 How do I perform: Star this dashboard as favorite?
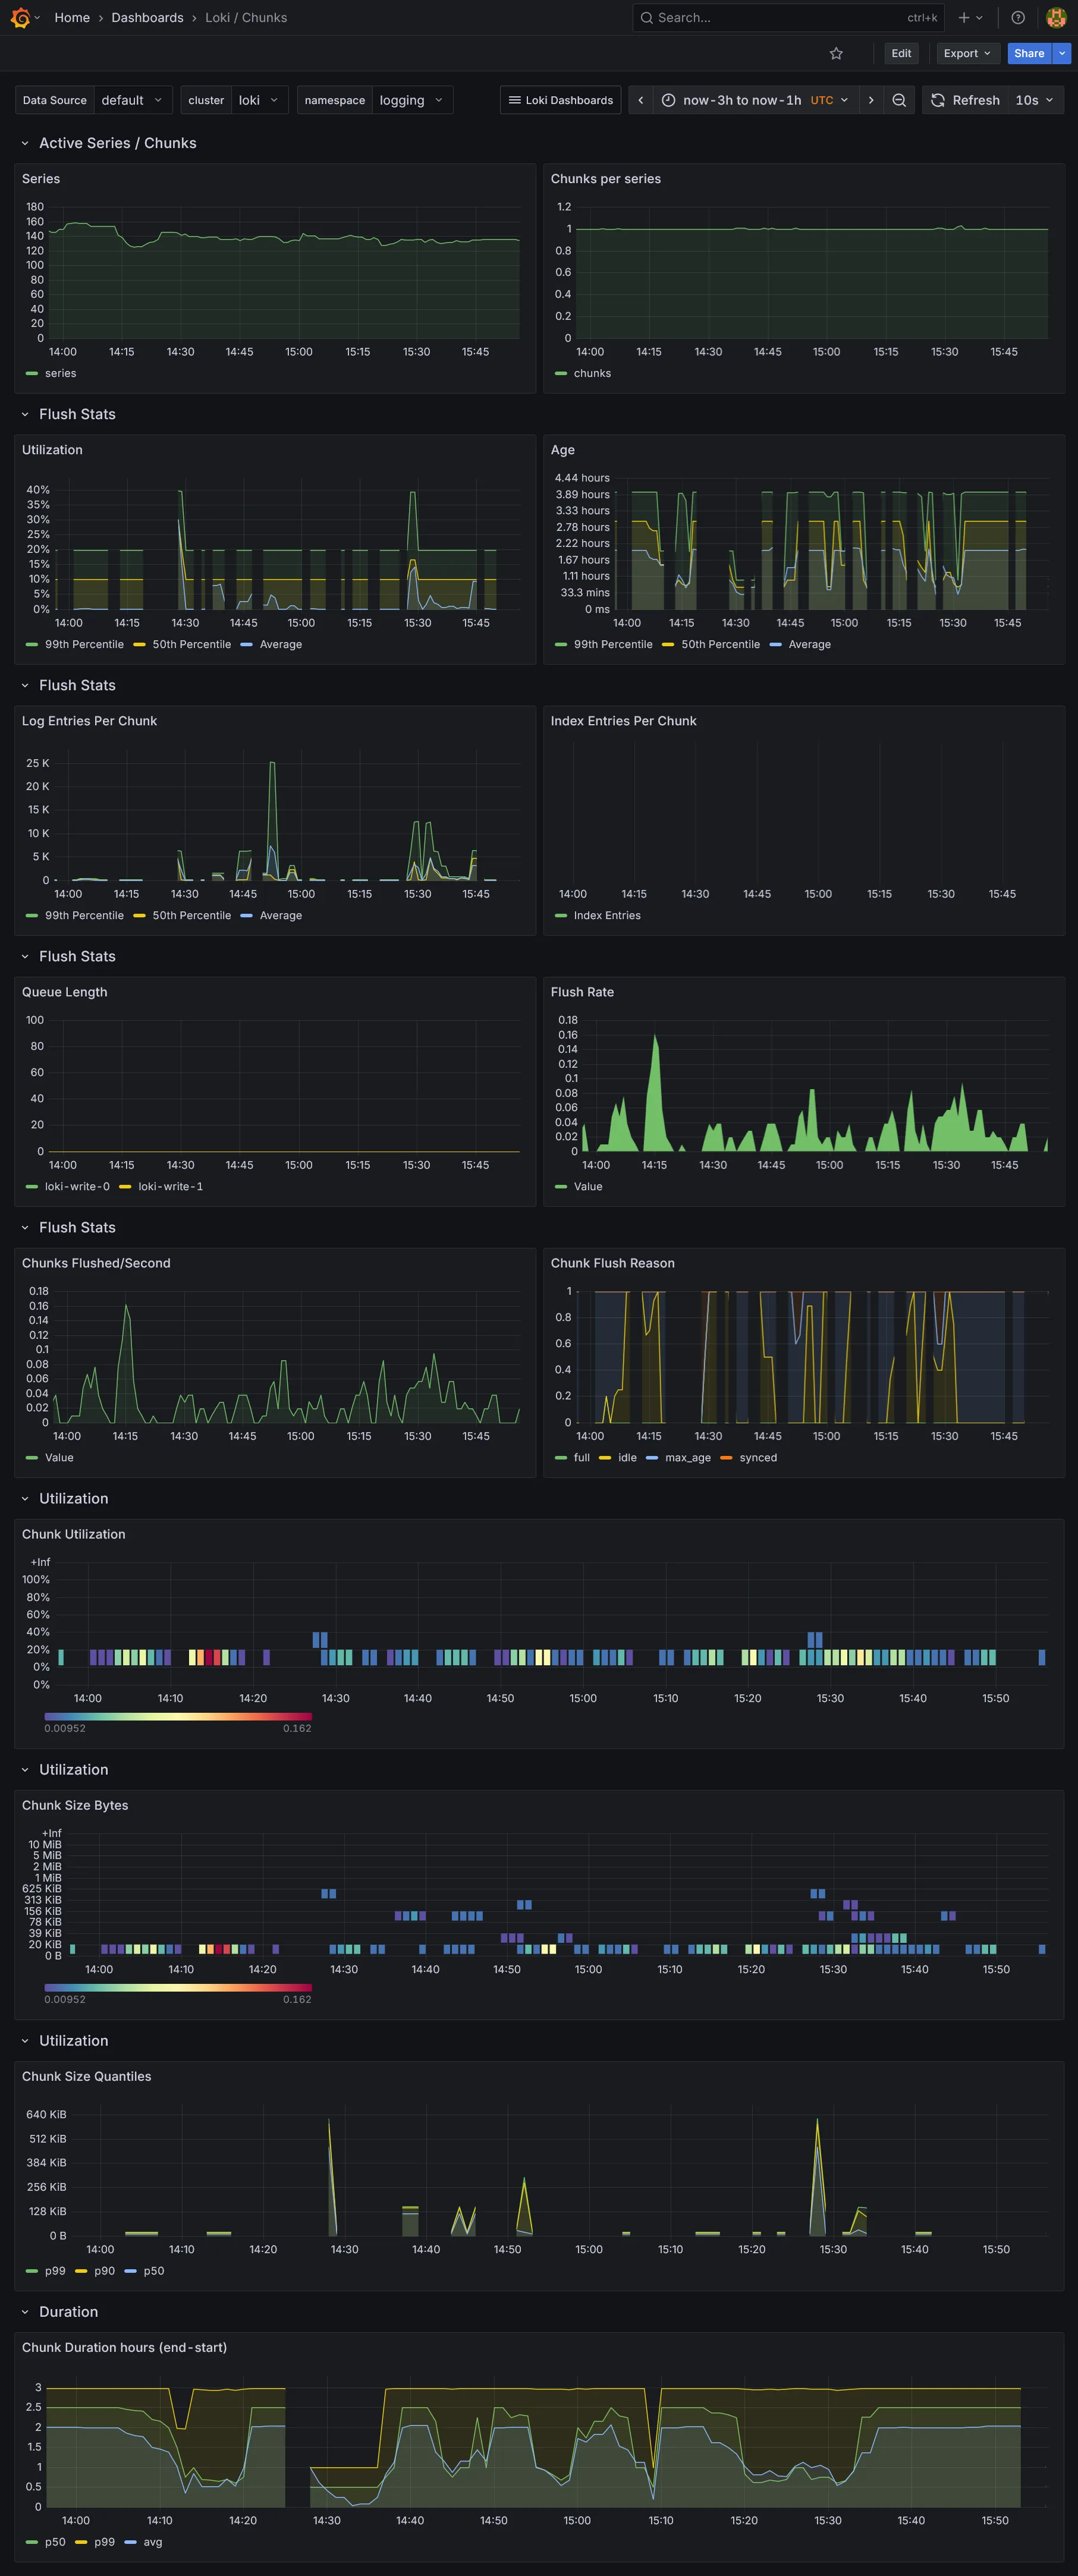[836, 53]
